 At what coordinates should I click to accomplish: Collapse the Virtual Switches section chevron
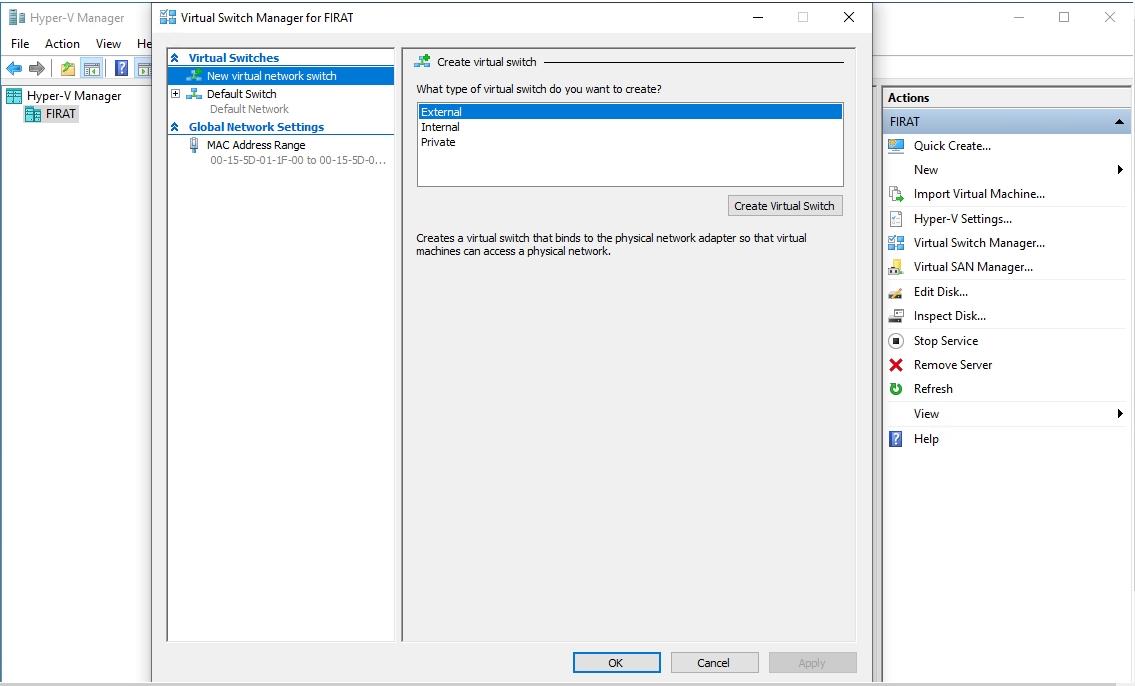(174, 58)
